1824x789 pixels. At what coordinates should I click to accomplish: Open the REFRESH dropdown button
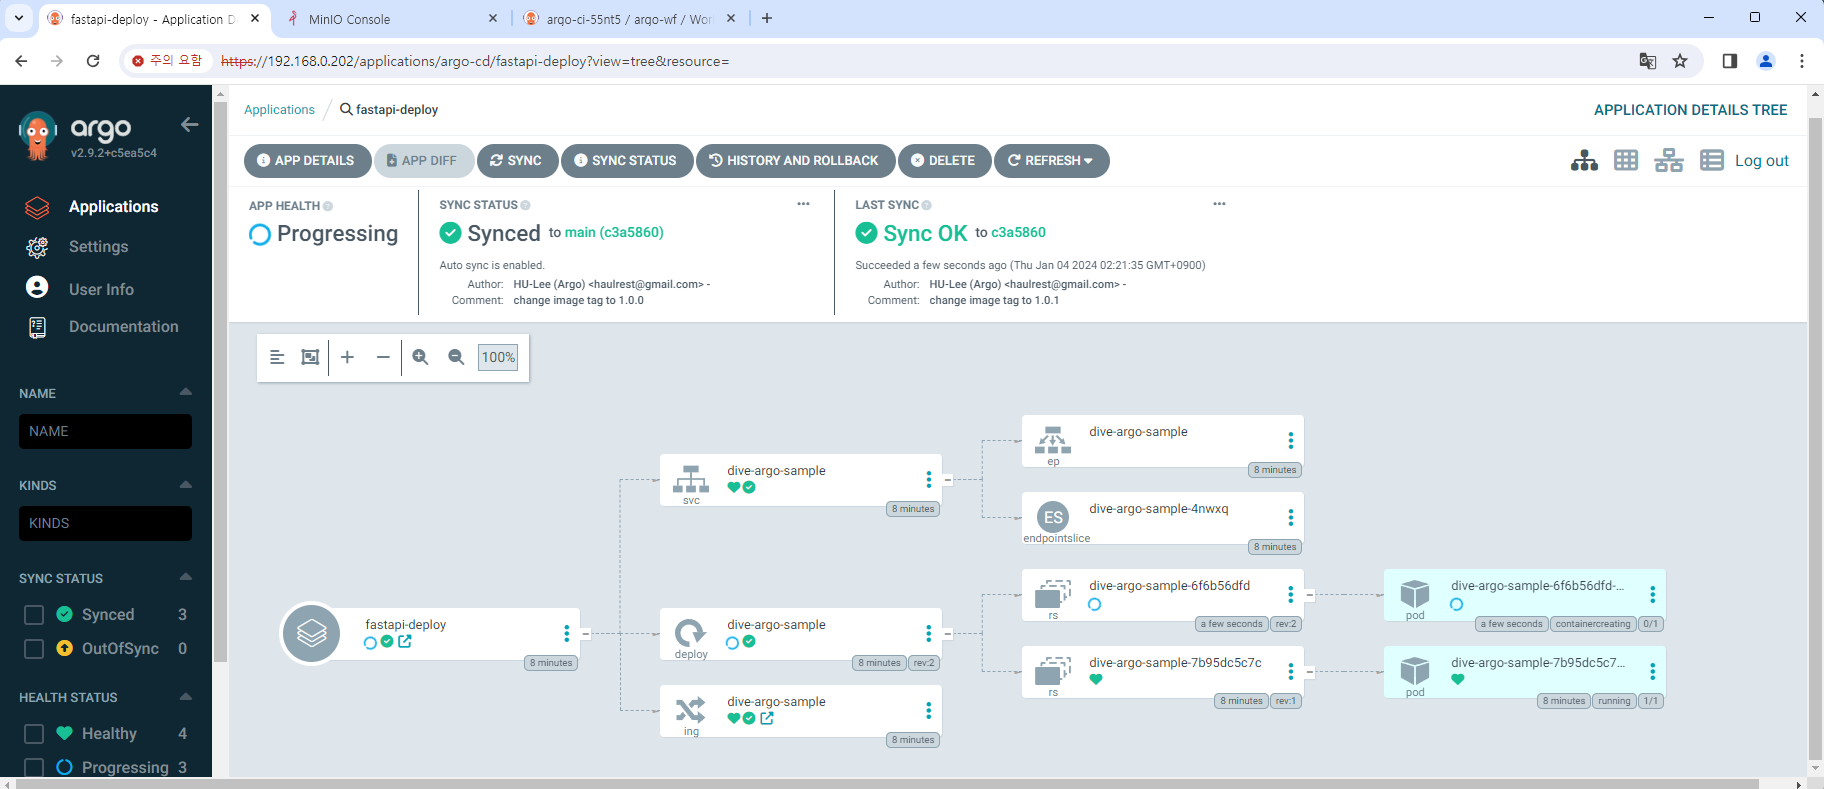point(1051,161)
